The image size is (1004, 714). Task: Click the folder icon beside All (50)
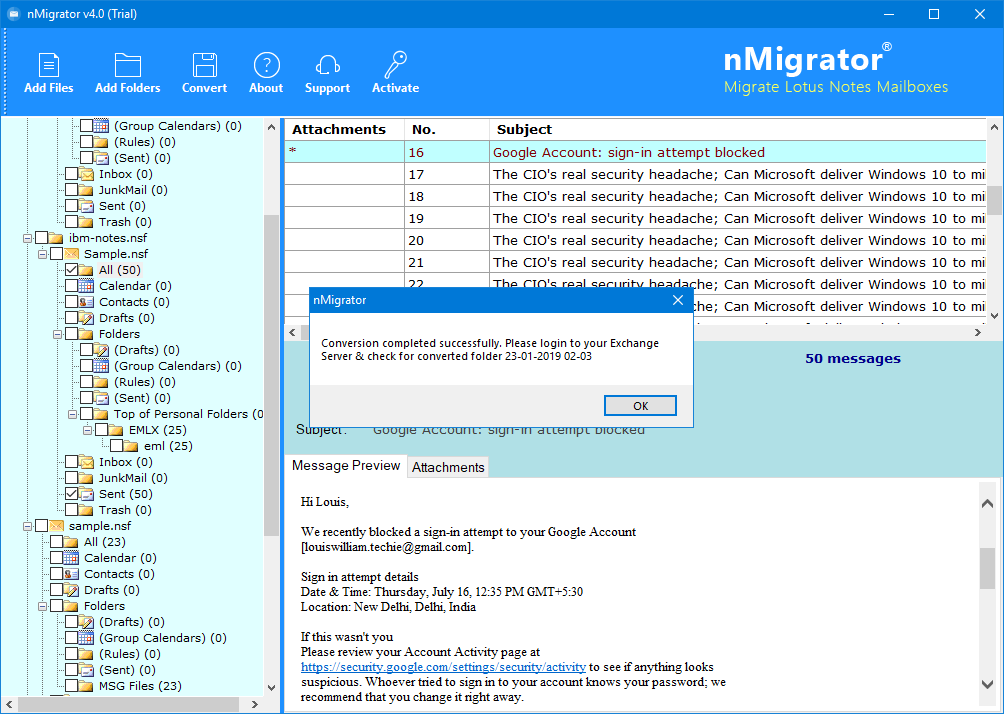[86, 270]
